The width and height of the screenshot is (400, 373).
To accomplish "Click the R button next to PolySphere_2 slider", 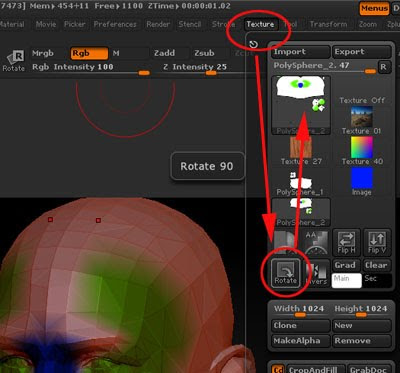I will click(x=384, y=67).
